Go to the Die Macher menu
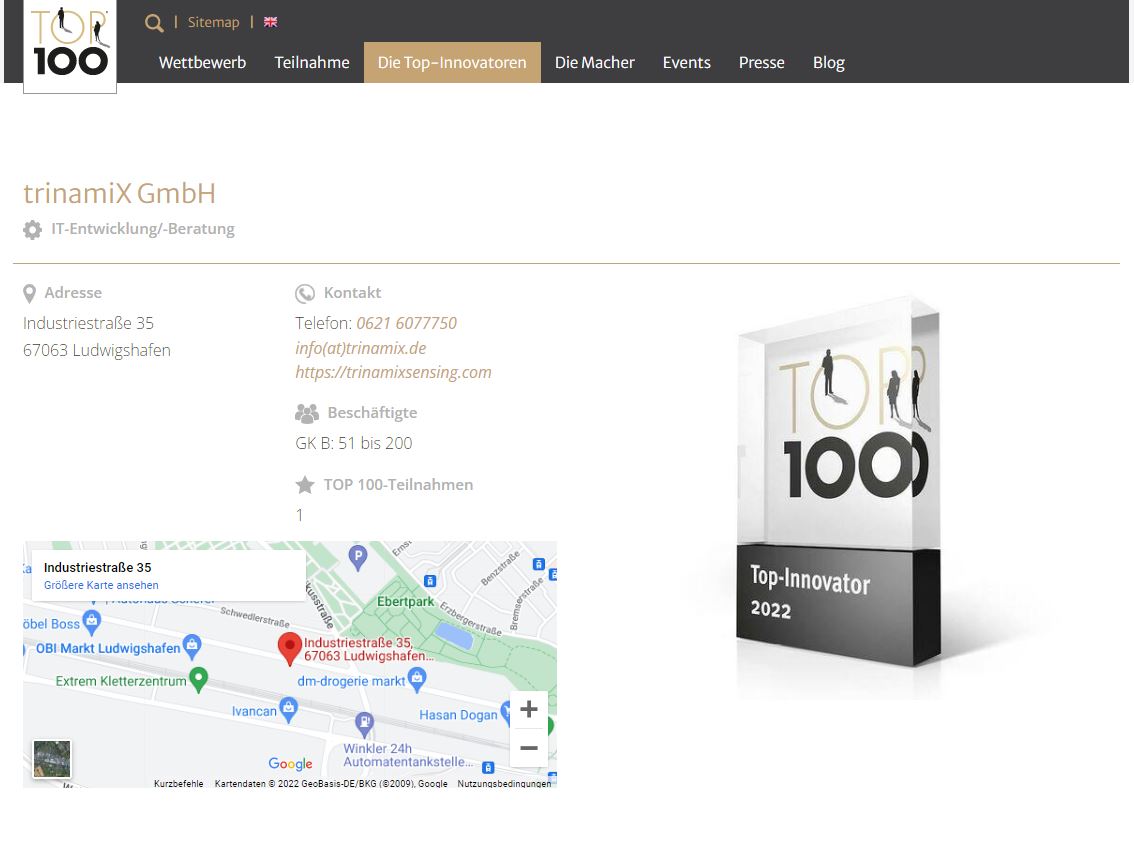1134x841 pixels. 594,63
